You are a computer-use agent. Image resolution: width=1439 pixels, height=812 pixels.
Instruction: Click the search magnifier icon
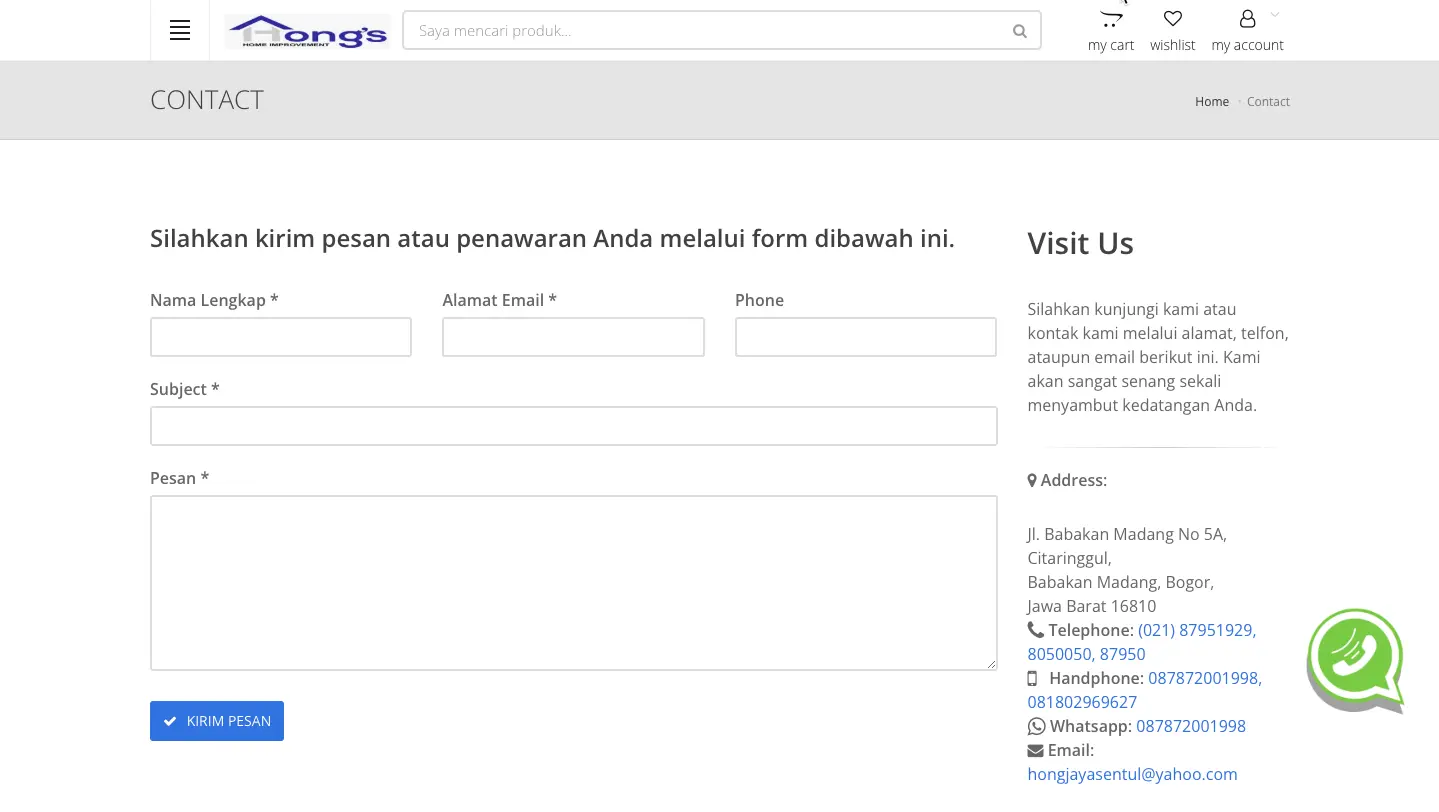[x=1019, y=31]
